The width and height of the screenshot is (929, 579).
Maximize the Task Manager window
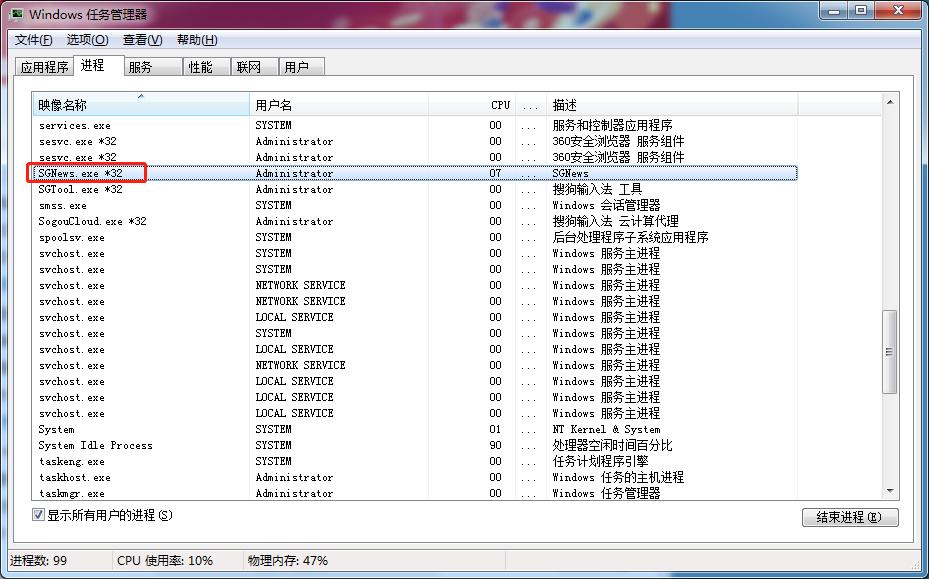(861, 10)
